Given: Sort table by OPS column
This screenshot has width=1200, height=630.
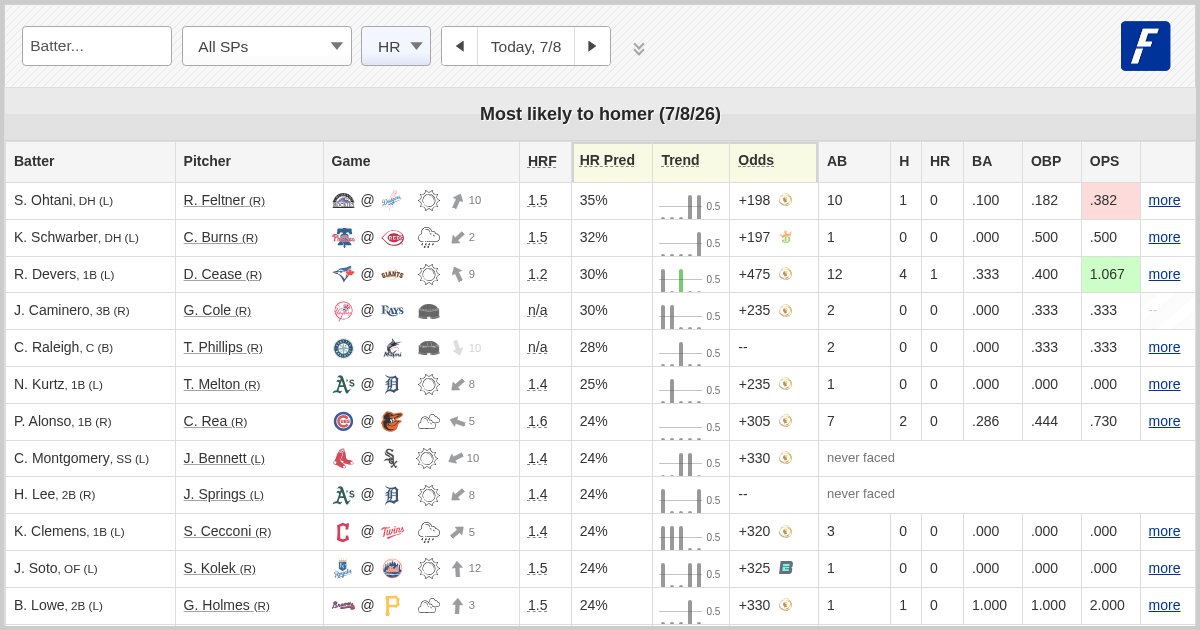Looking at the screenshot, I should (1104, 161).
